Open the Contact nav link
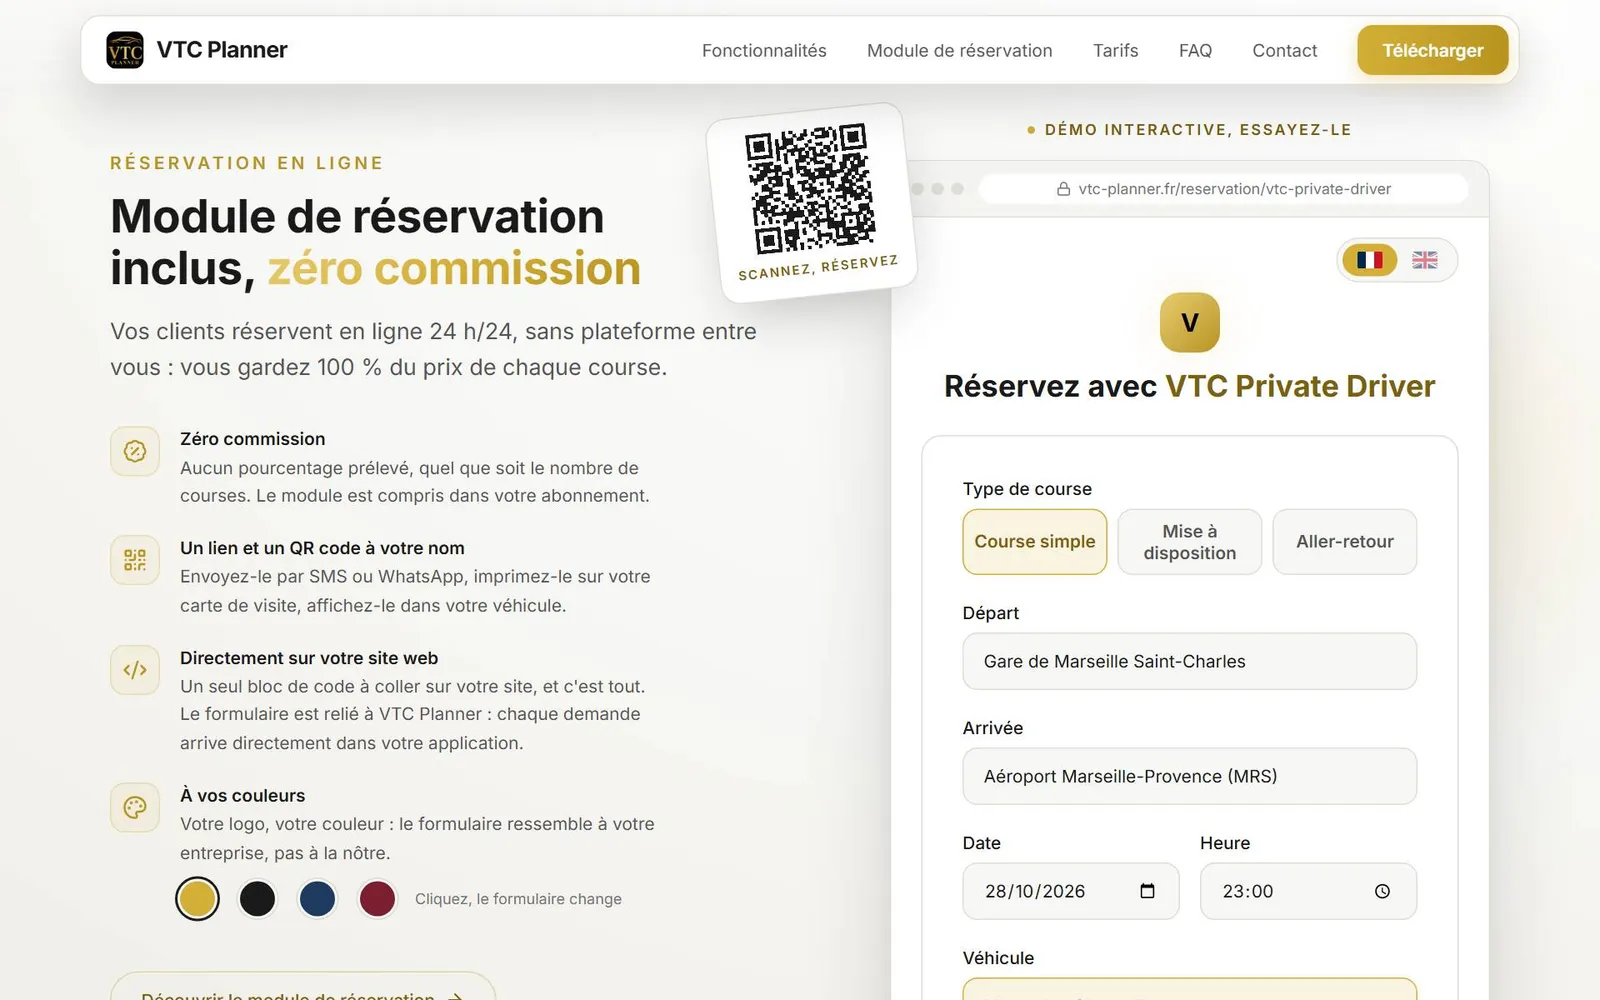The width and height of the screenshot is (1600, 1000). (1285, 50)
